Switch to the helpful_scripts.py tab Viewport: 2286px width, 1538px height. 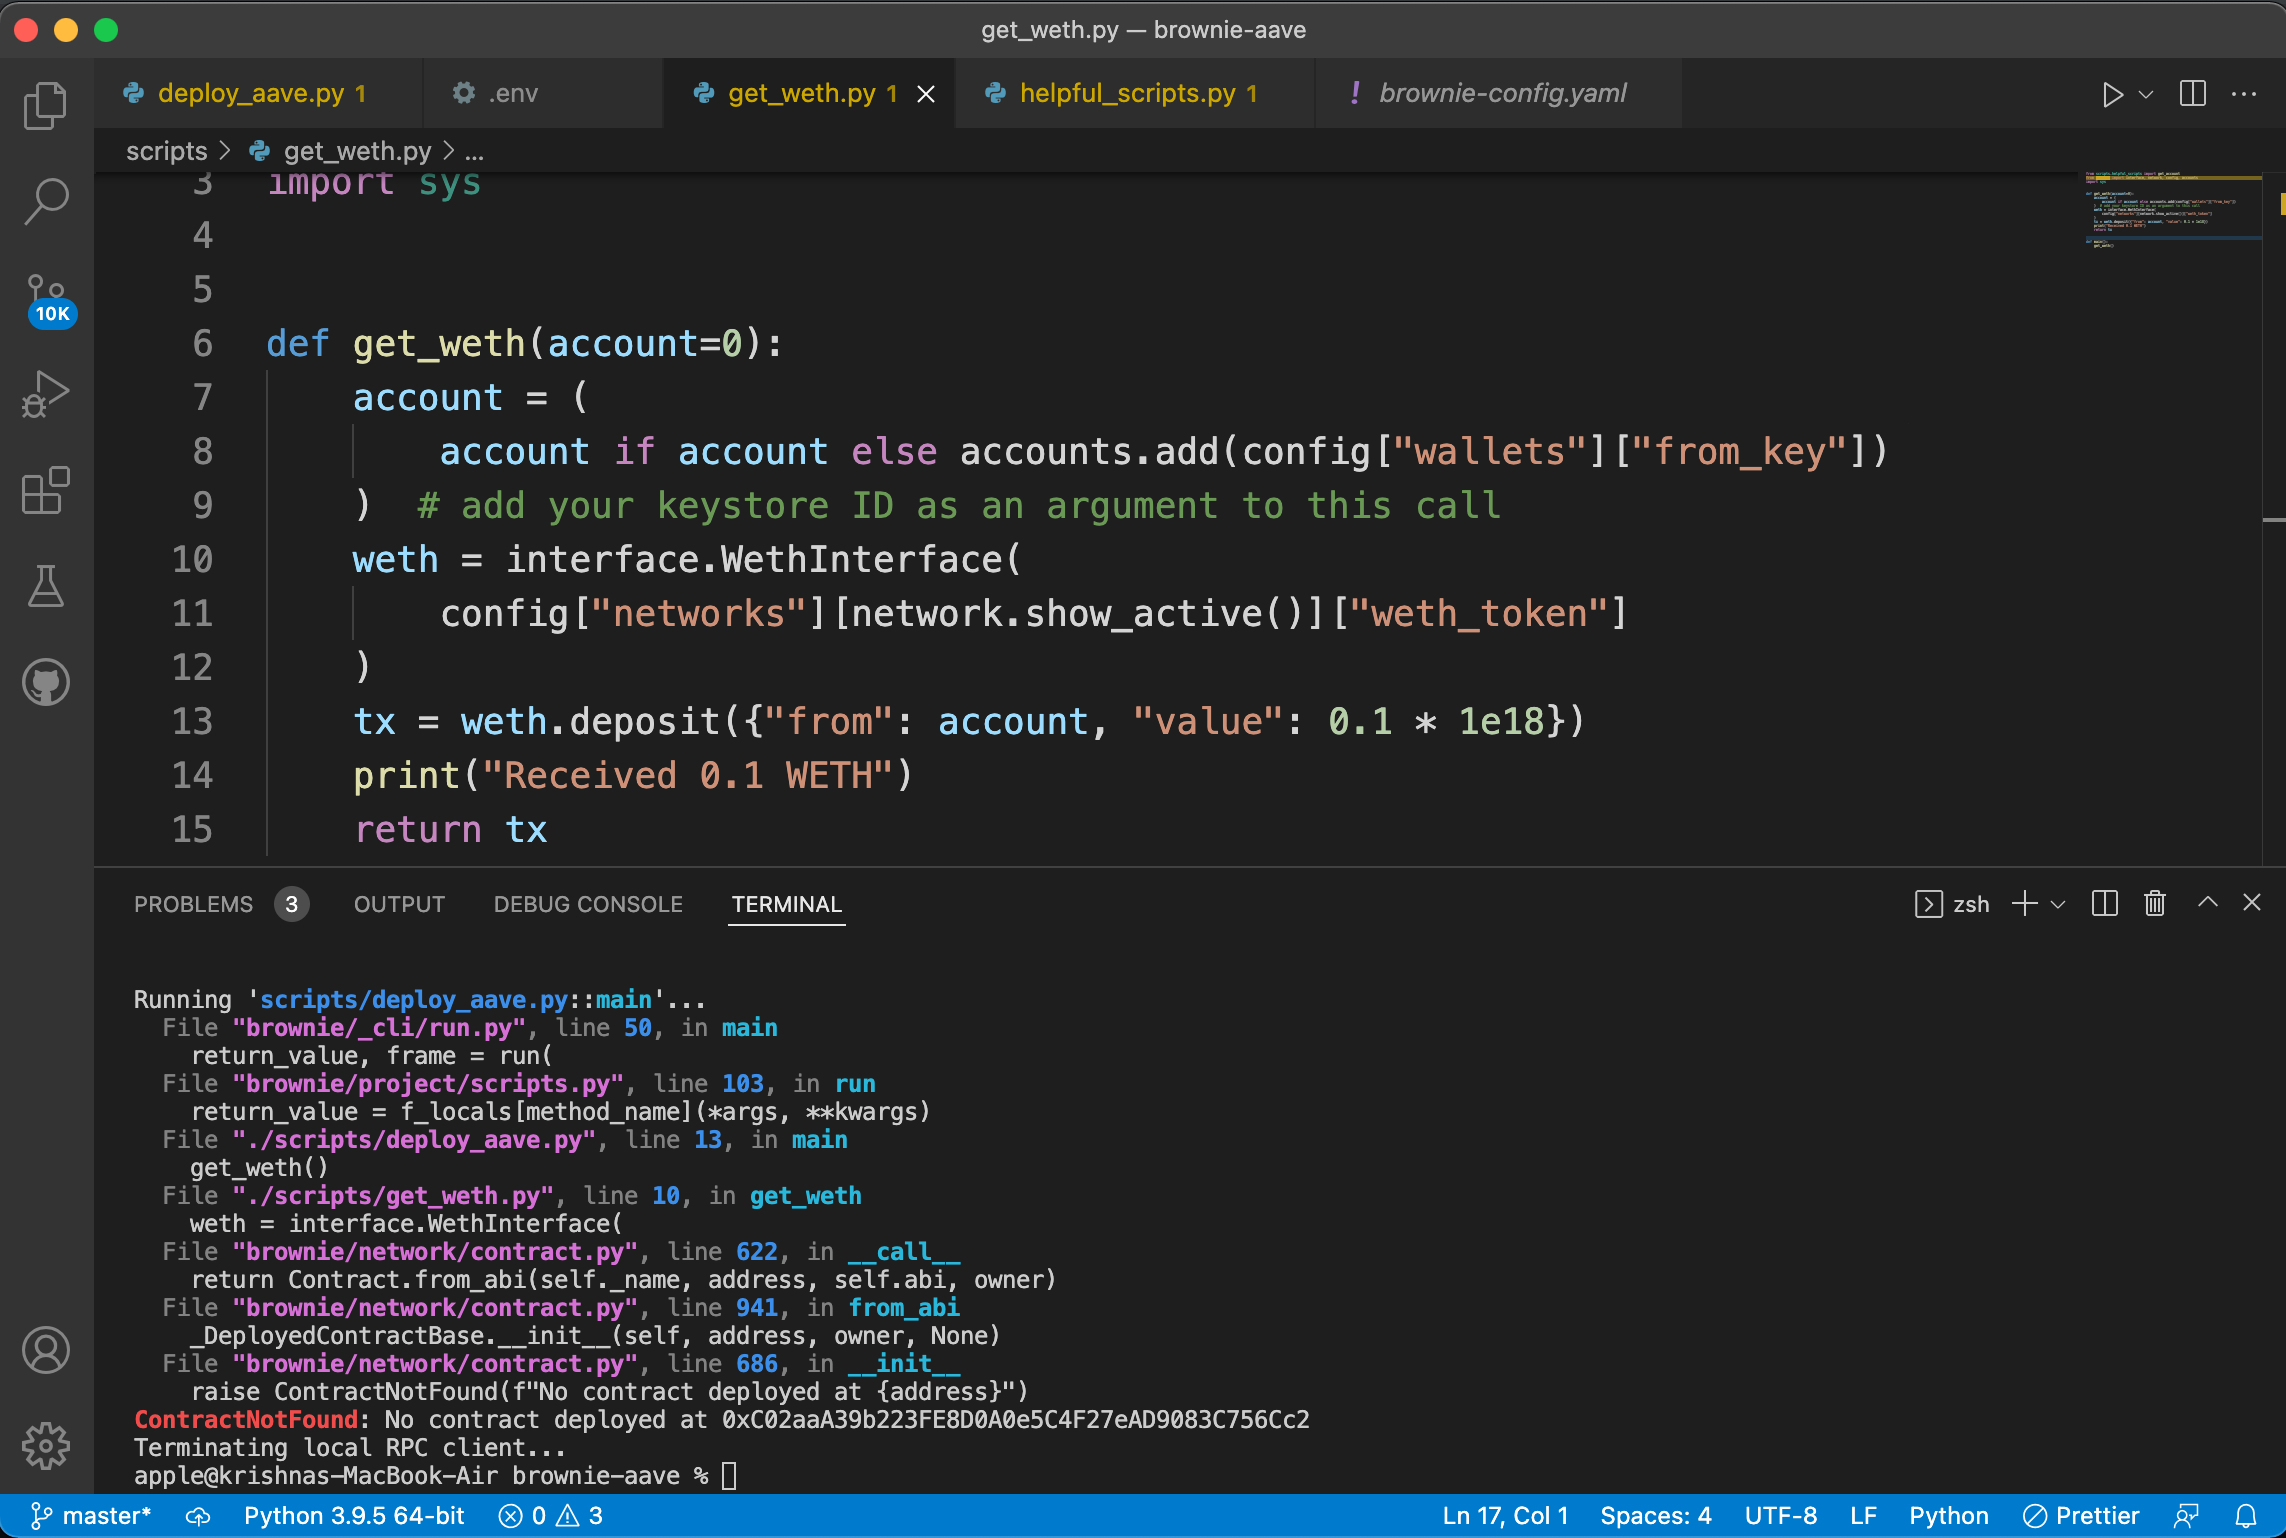tap(1124, 93)
